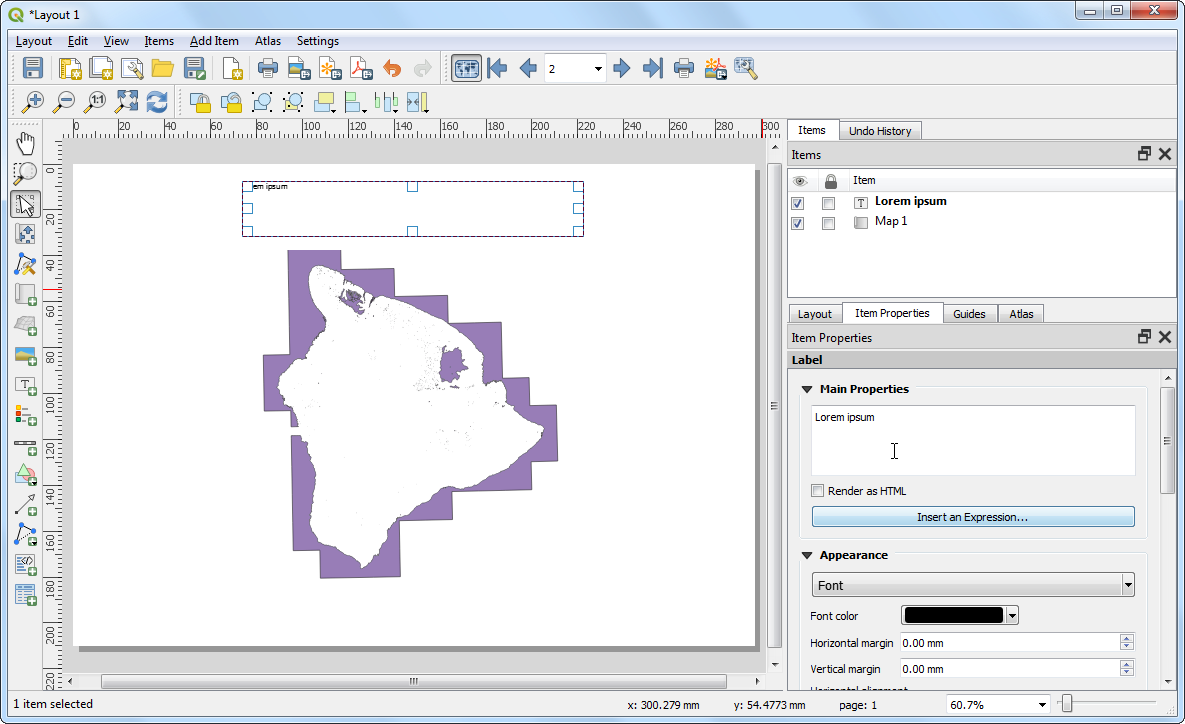Lock the Map 1 item
Screen dimensions: 1185x724
pos(828,223)
